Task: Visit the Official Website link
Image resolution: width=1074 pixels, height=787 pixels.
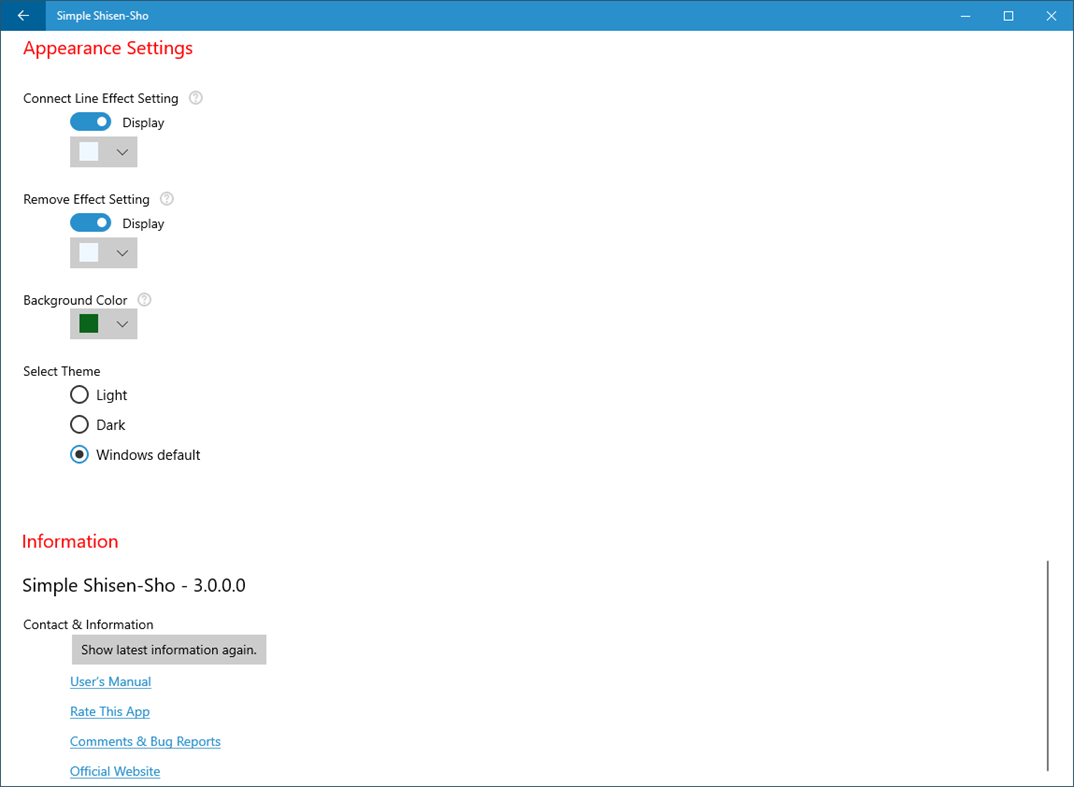Action: (115, 771)
